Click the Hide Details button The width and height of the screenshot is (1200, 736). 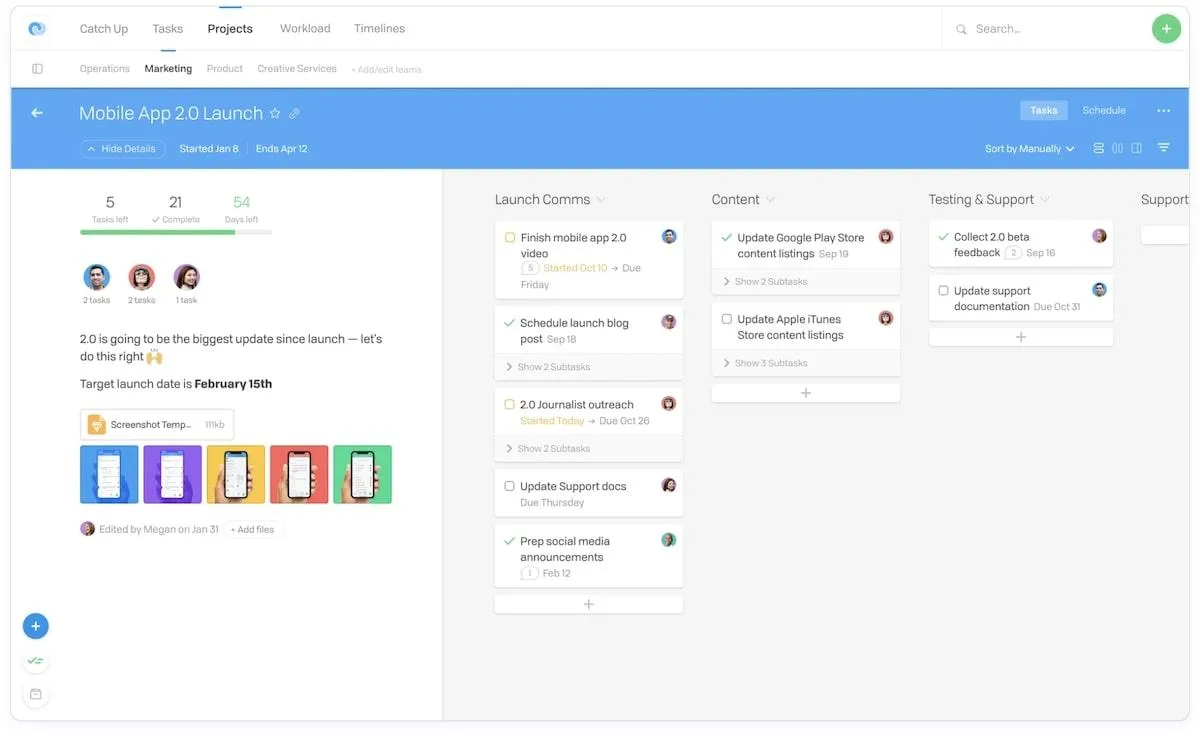click(122, 149)
